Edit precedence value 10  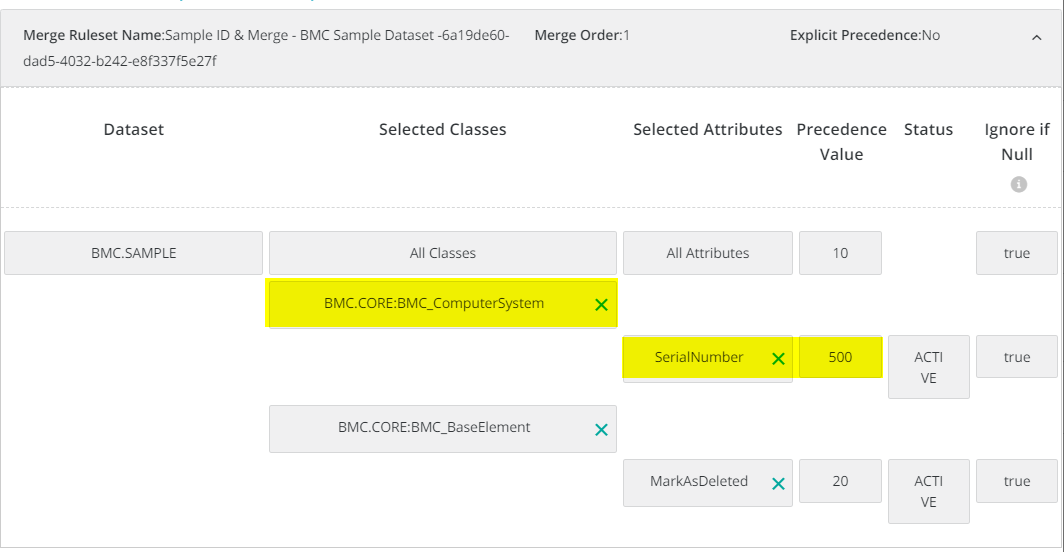click(840, 253)
